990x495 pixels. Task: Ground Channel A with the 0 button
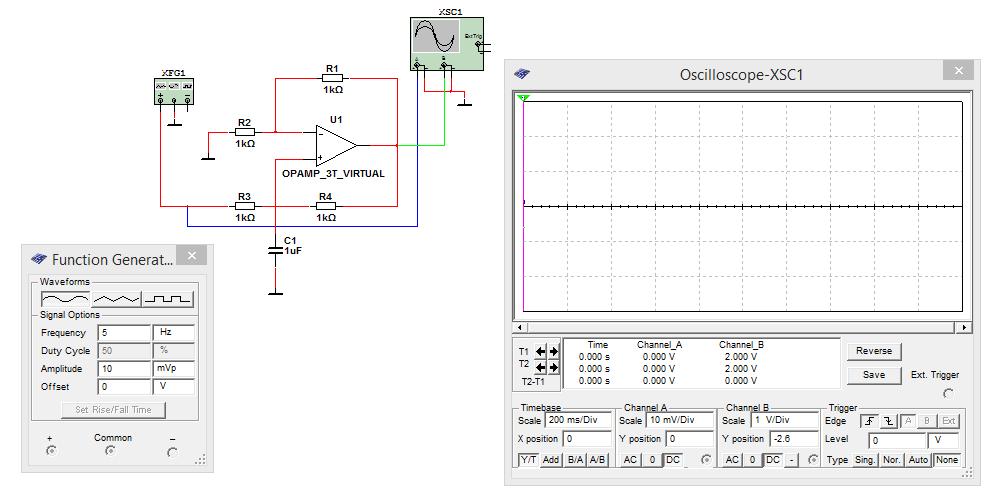click(651, 460)
